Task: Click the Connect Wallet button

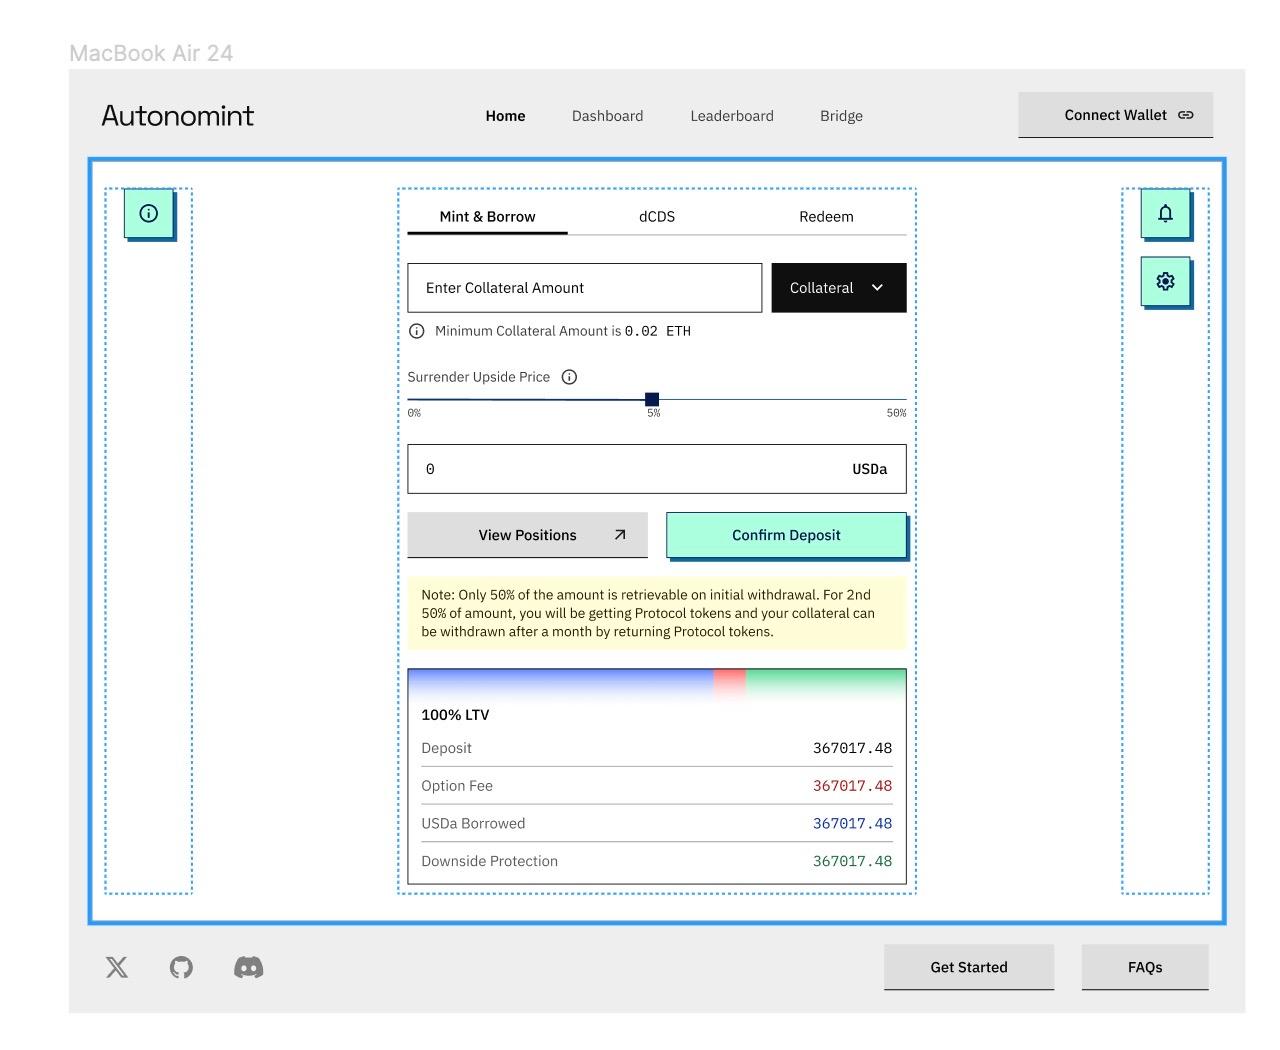Action: pos(1116,115)
